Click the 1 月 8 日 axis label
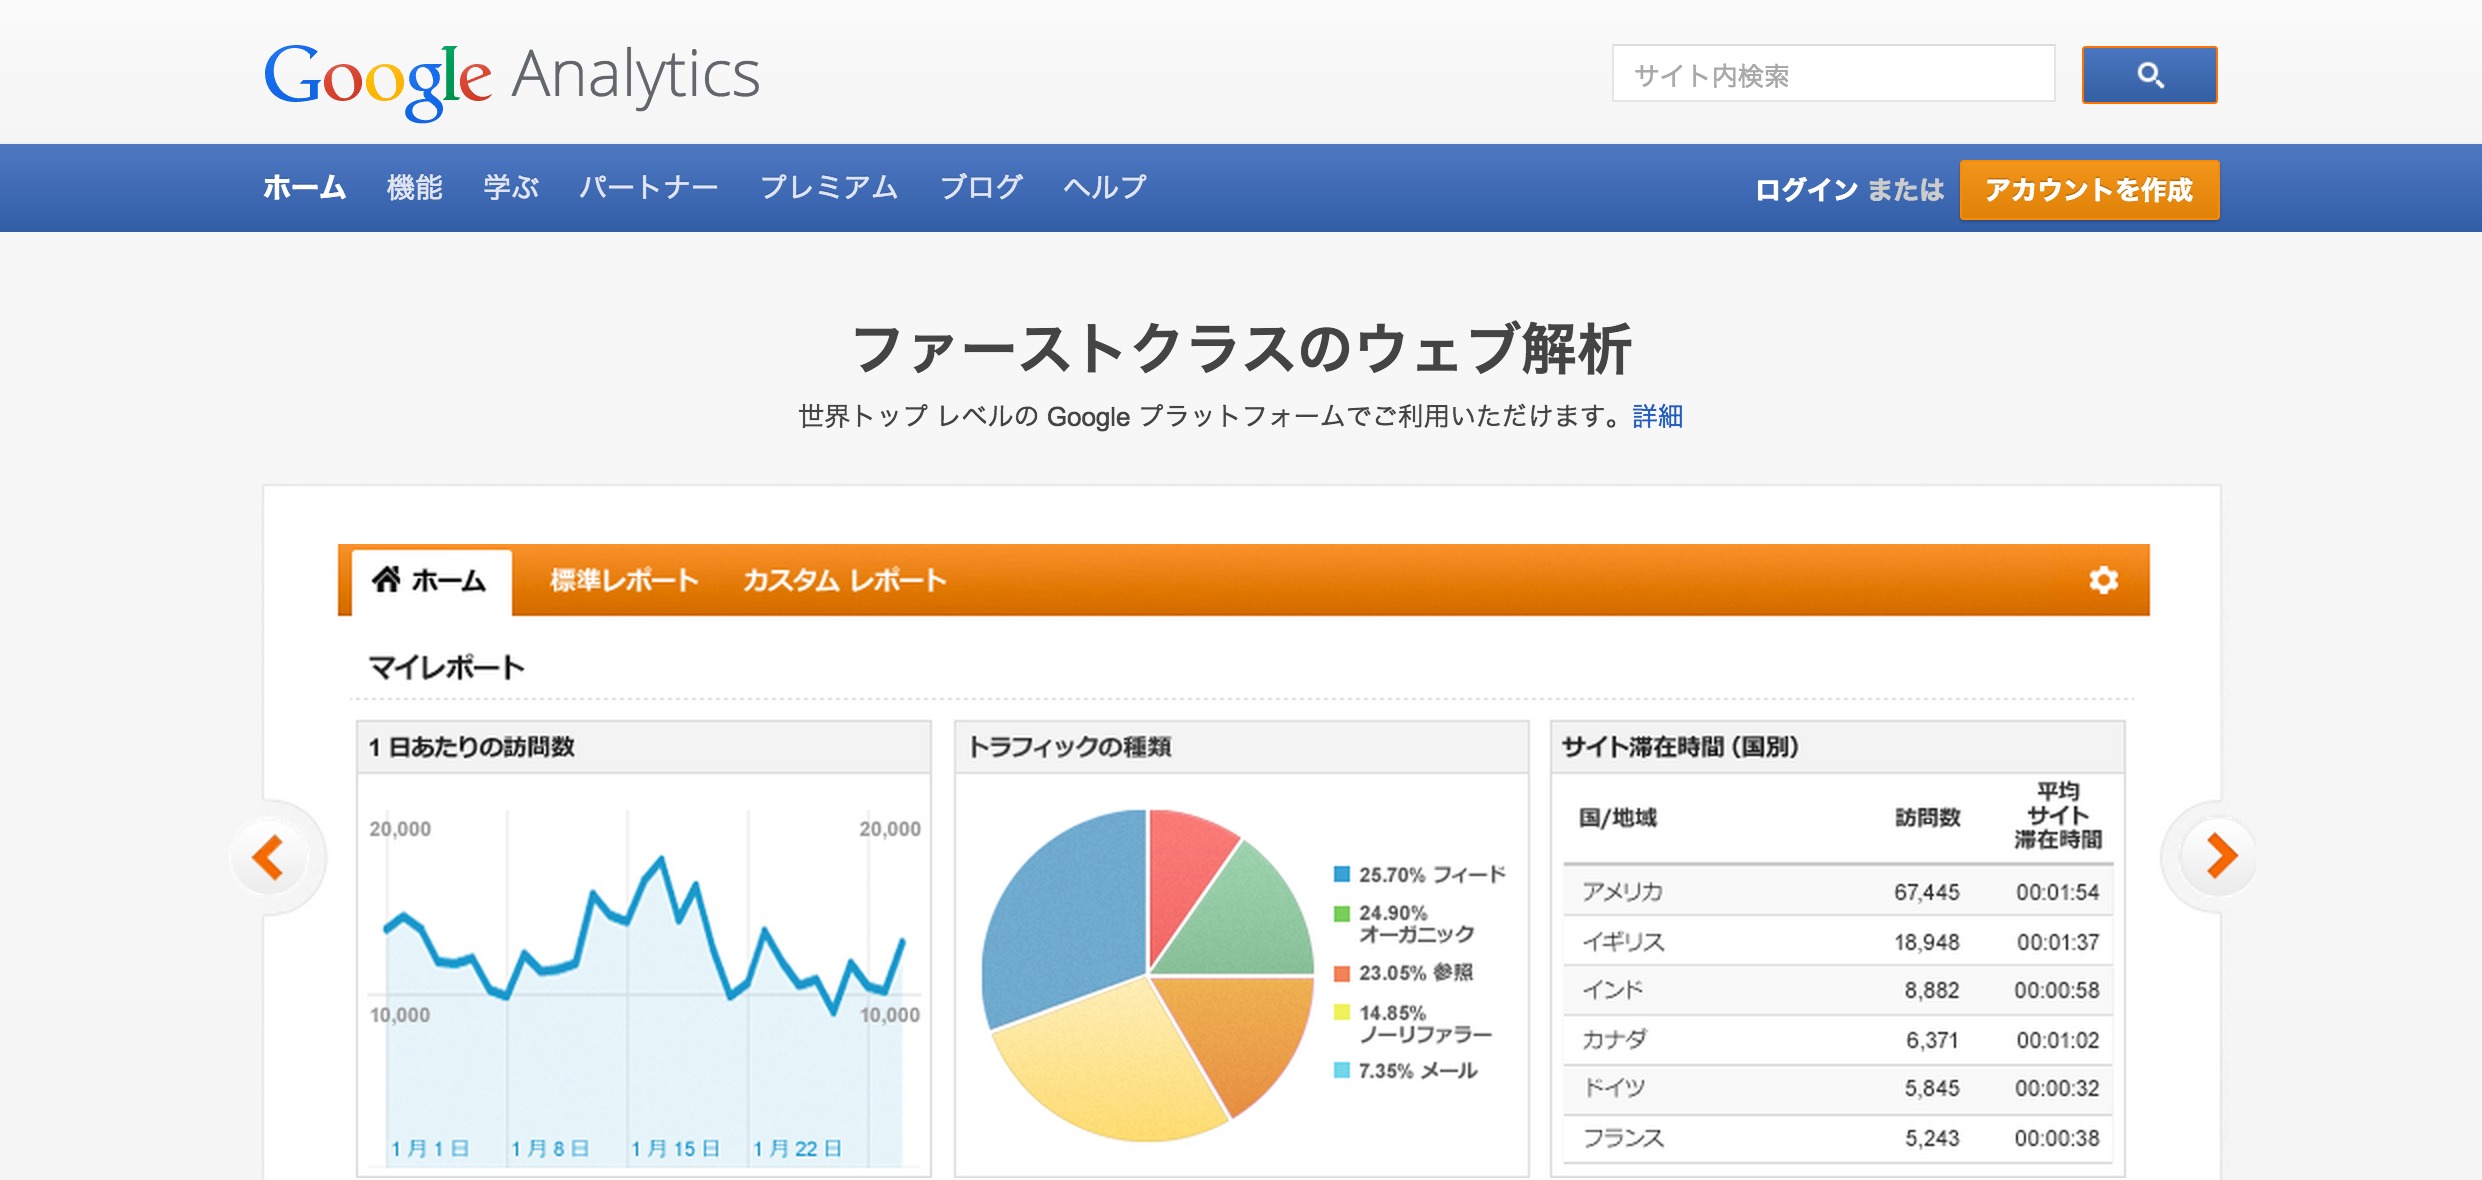 [550, 1149]
